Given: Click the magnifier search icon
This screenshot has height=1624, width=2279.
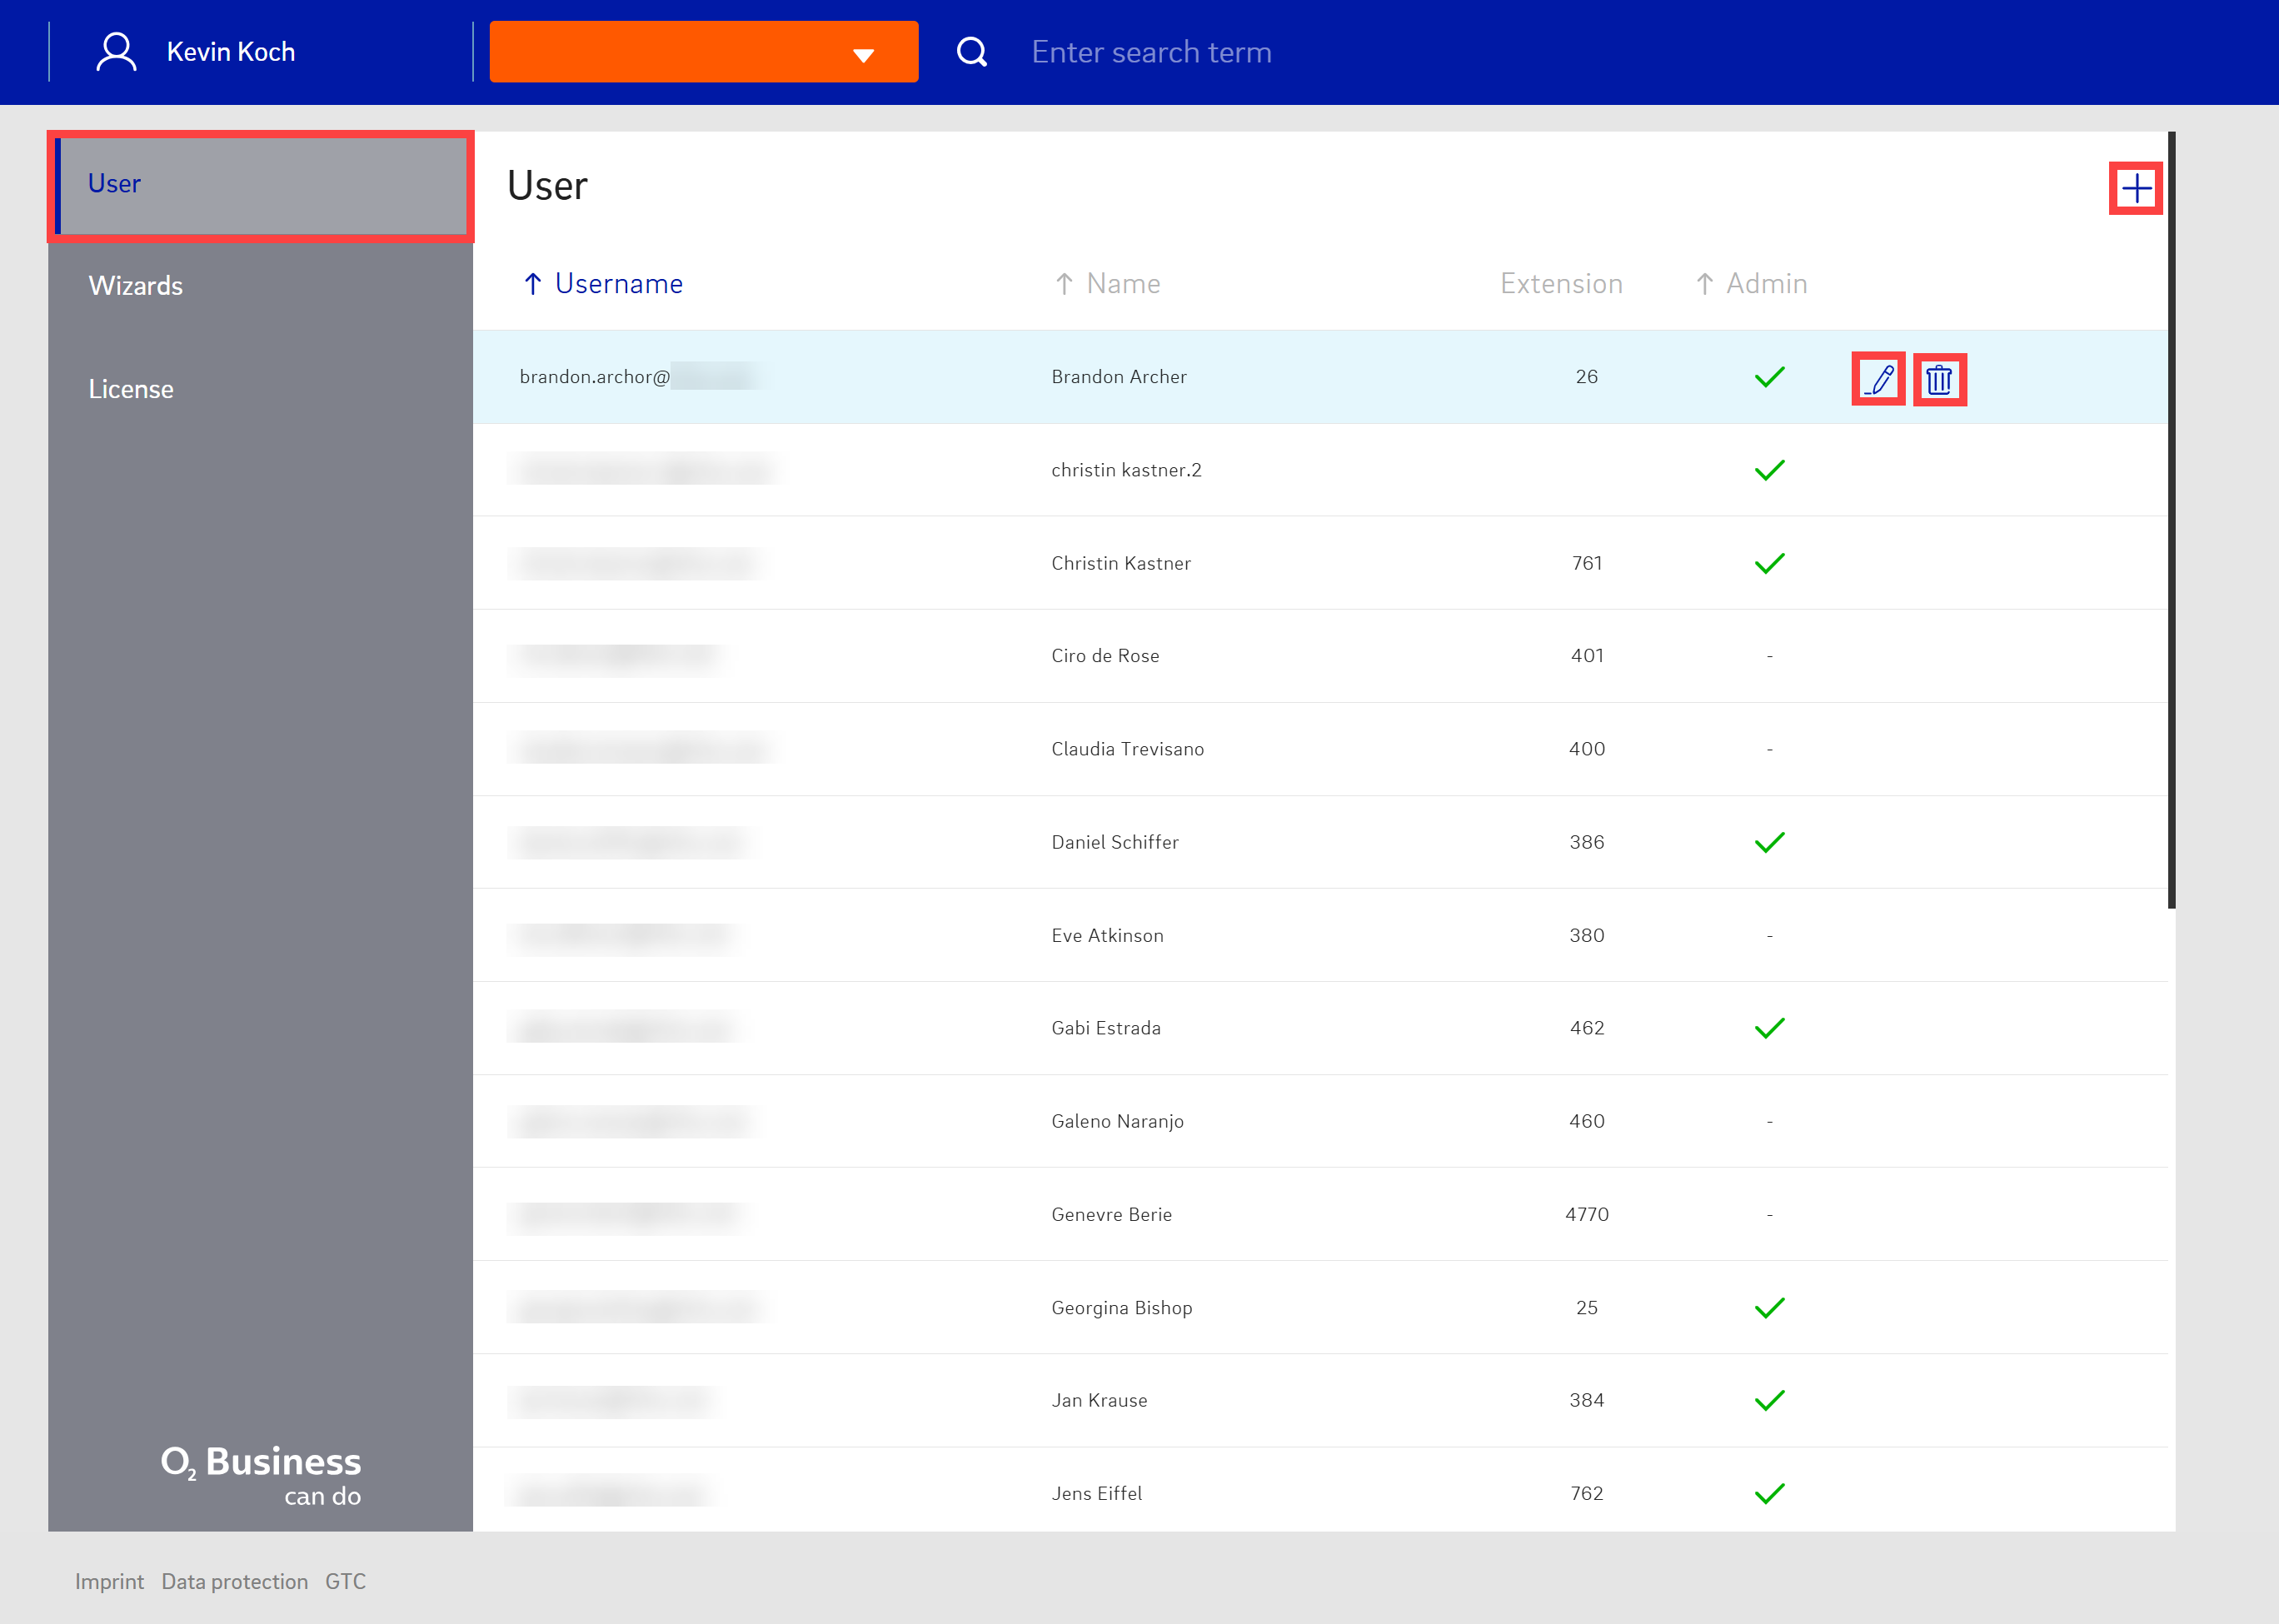Looking at the screenshot, I should click(x=972, y=52).
